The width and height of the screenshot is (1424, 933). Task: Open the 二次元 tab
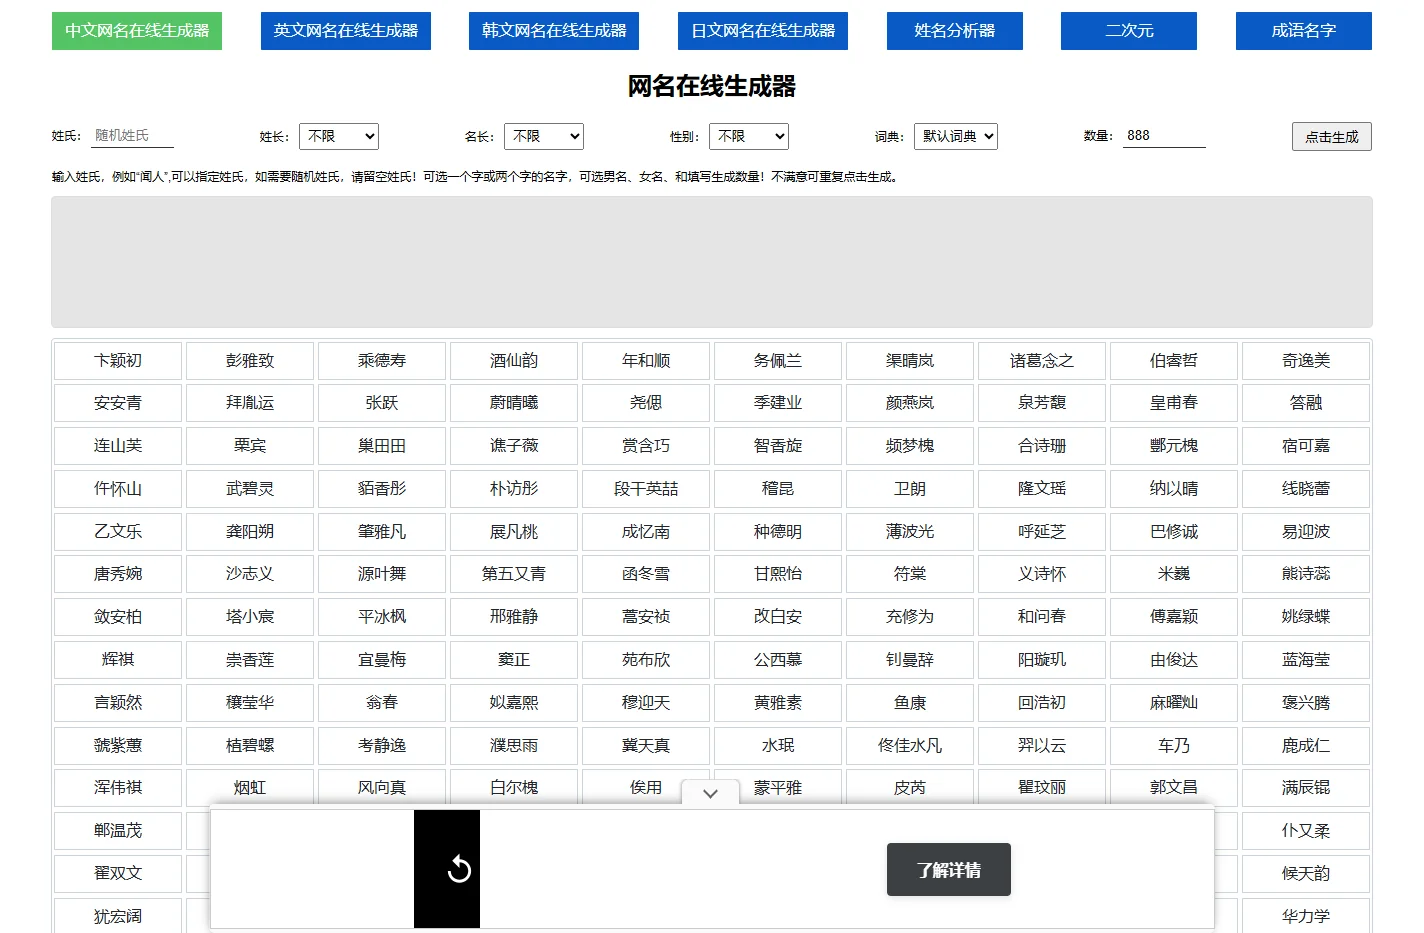click(x=1129, y=31)
